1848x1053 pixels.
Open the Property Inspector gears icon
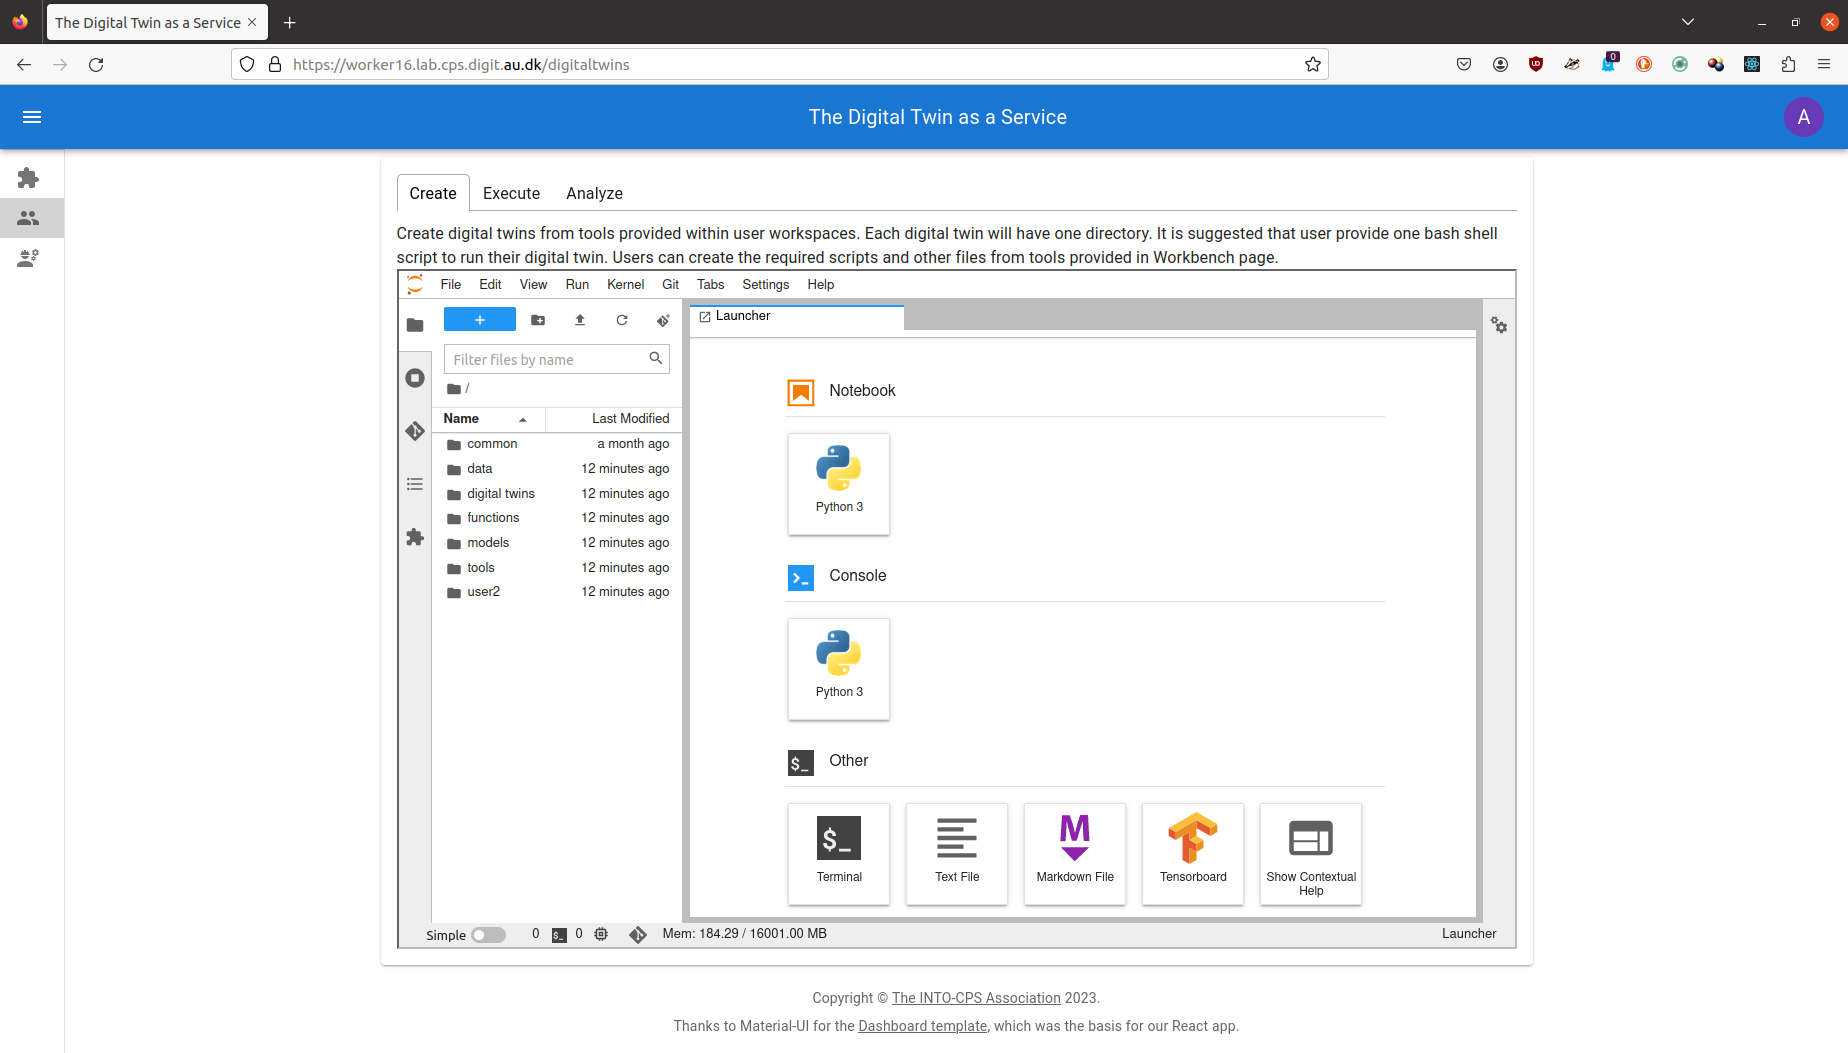(x=1499, y=325)
